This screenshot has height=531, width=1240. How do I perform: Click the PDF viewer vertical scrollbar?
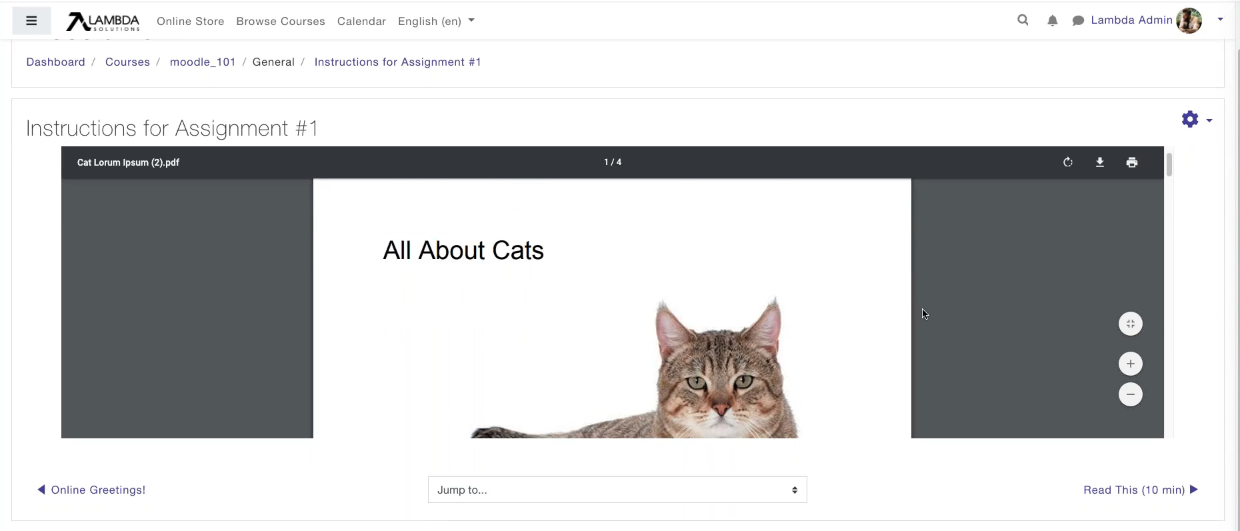[1169, 165]
